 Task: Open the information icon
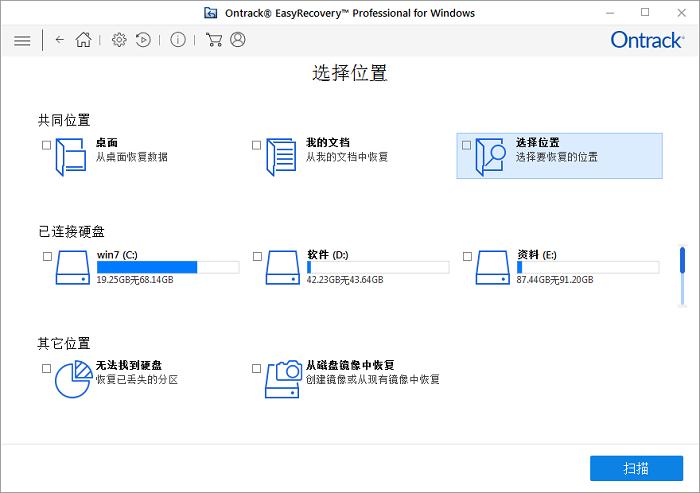click(178, 40)
